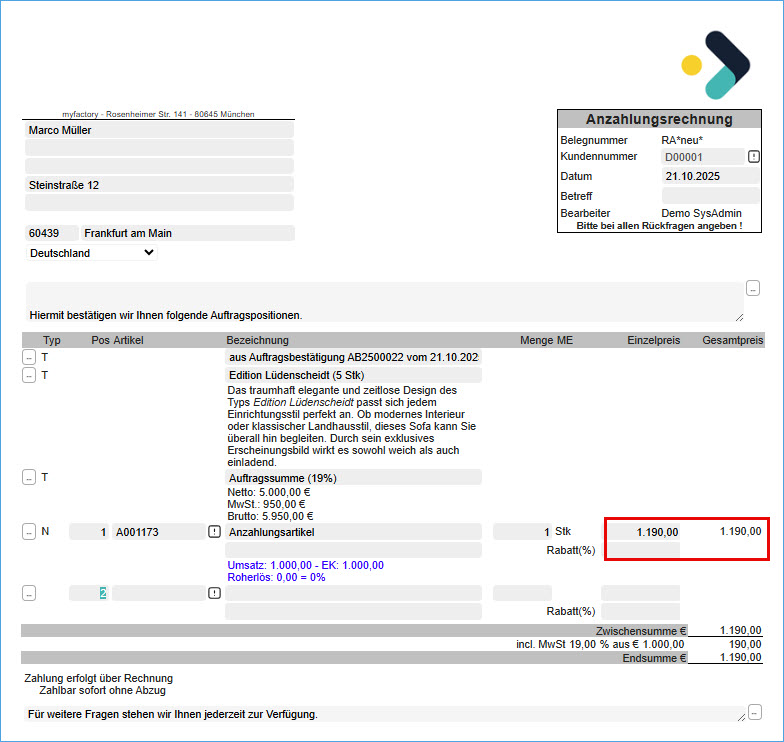Select the Einzelpreis field with 1.190,00
Viewport: 784px width, 742px height.
tap(643, 532)
